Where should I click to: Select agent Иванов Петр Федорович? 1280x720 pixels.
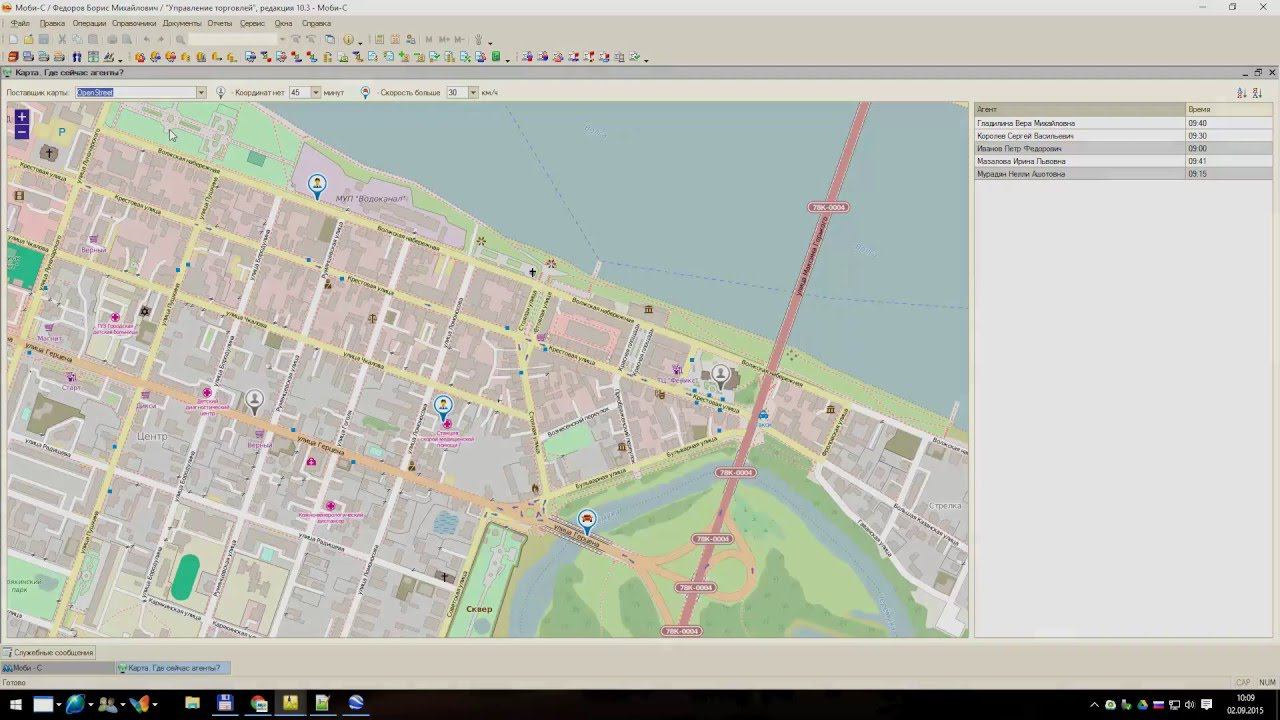1080,148
